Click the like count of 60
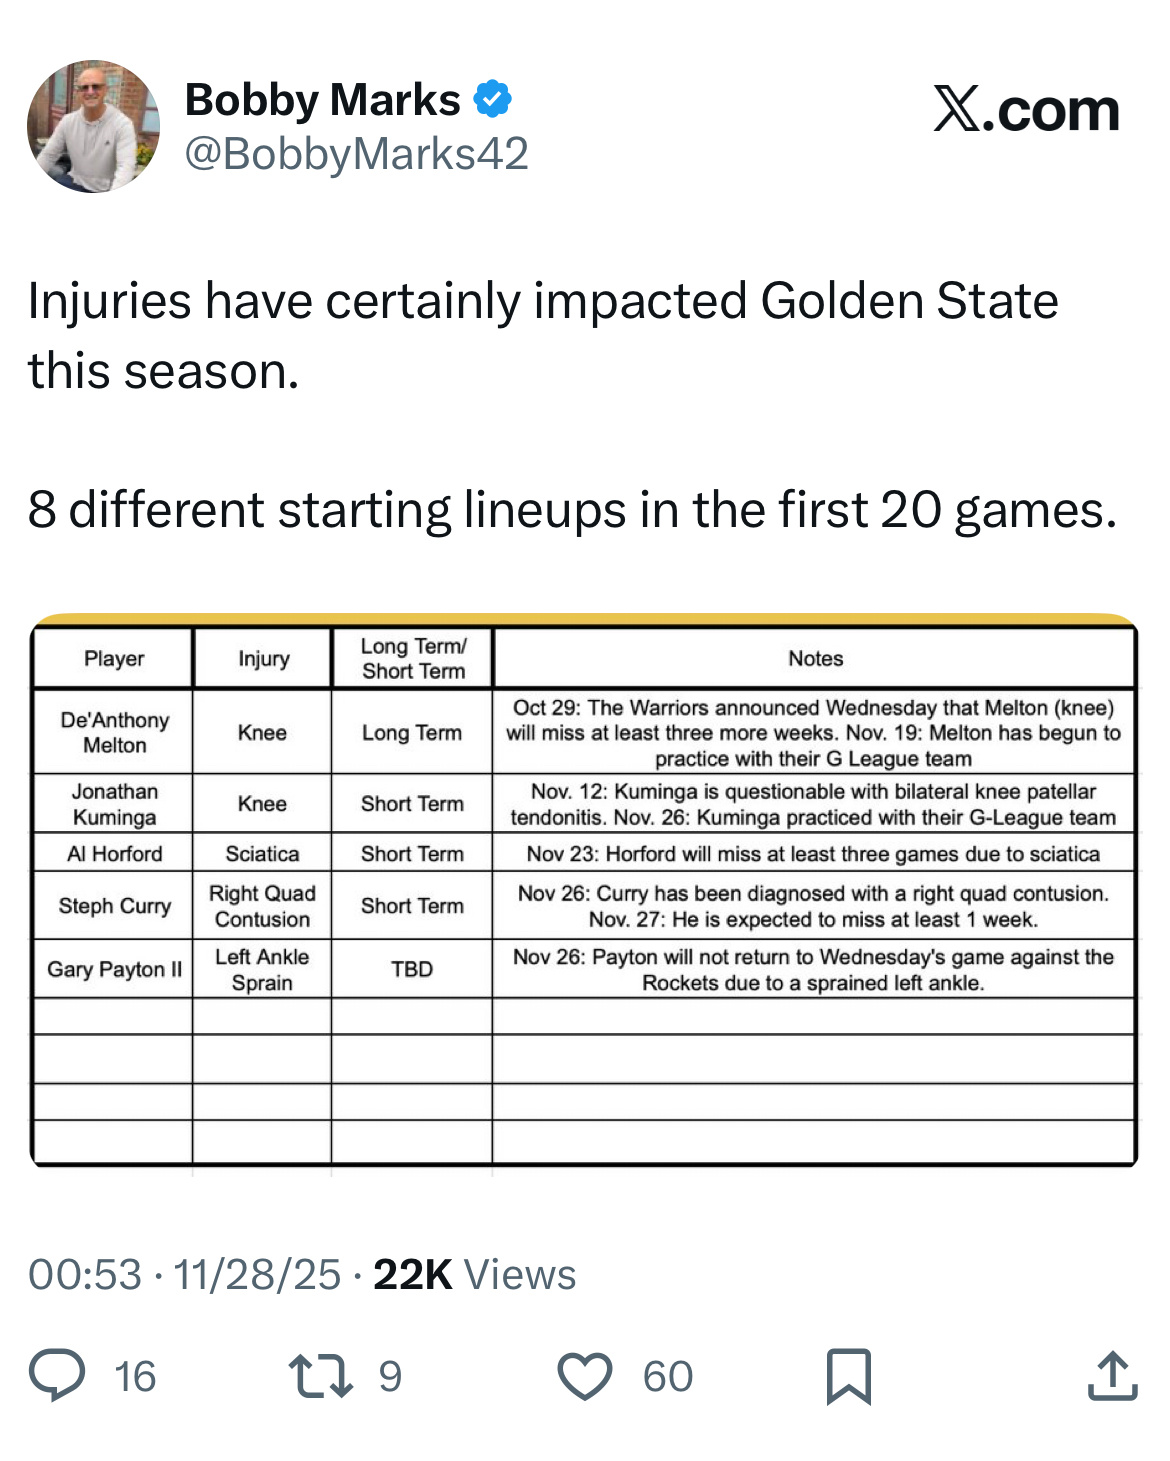1170x1461 pixels. click(x=668, y=1377)
